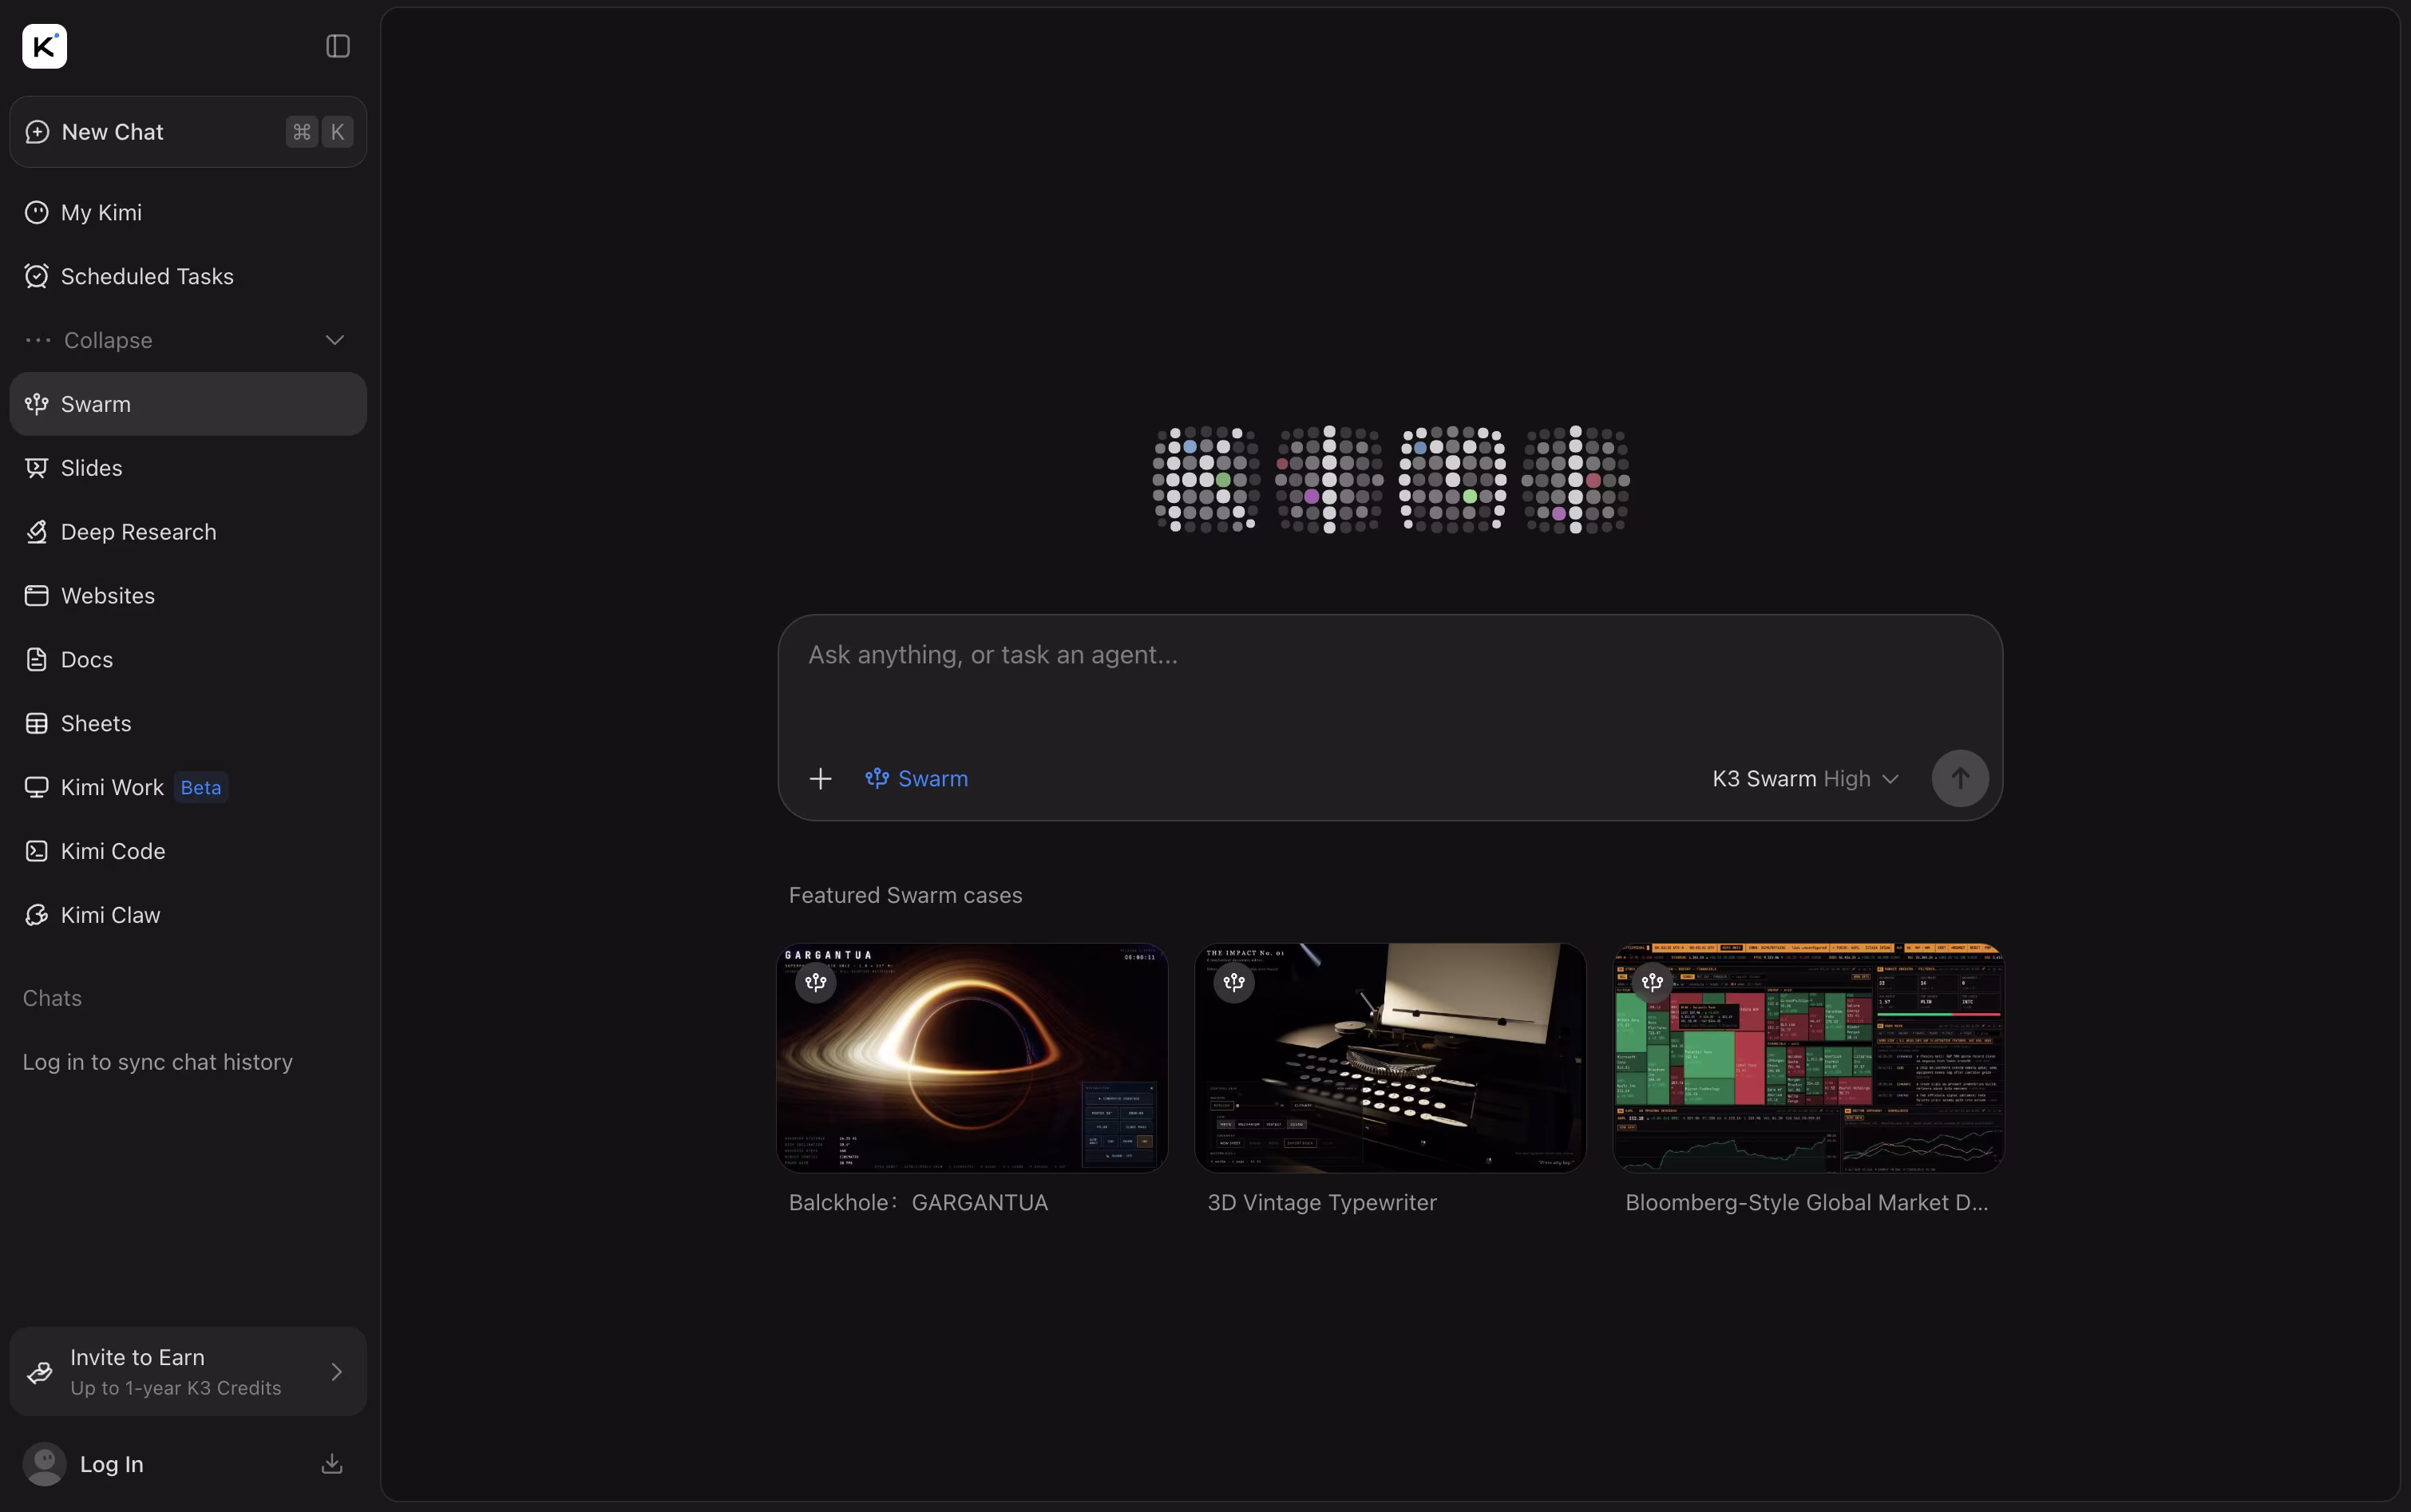
Task: Open the K3 Swarm High model dropdown
Action: pos(1806,779)
